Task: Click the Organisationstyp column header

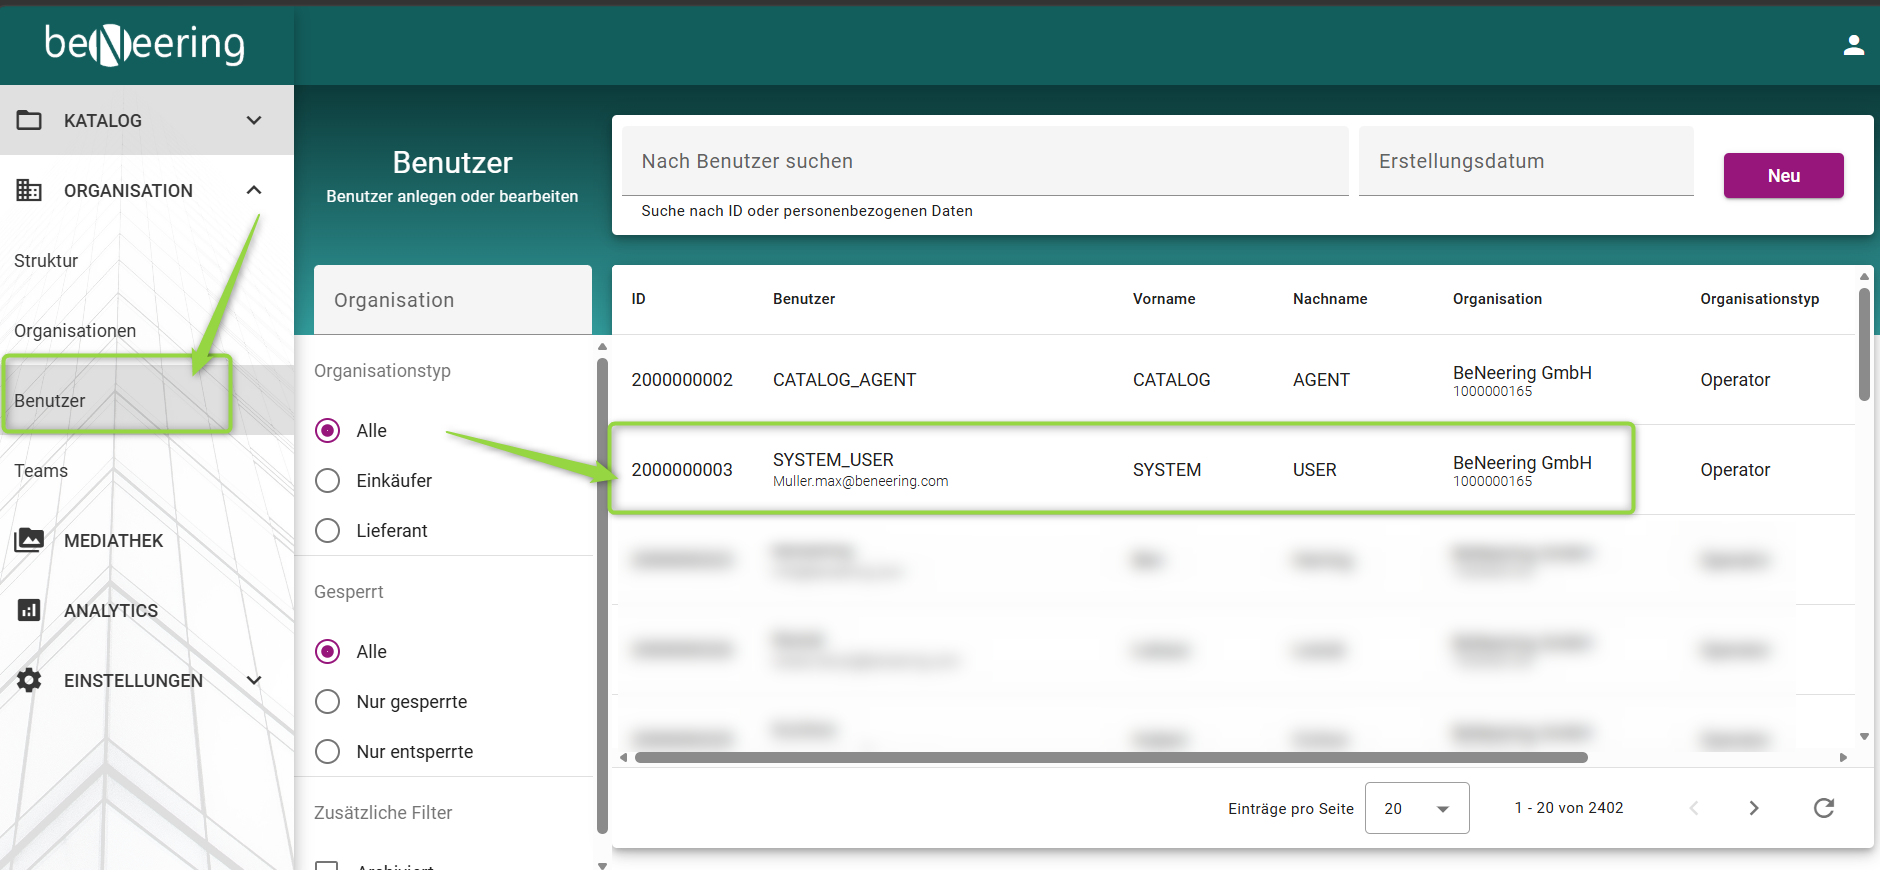Action: (x=1759, y=299)
